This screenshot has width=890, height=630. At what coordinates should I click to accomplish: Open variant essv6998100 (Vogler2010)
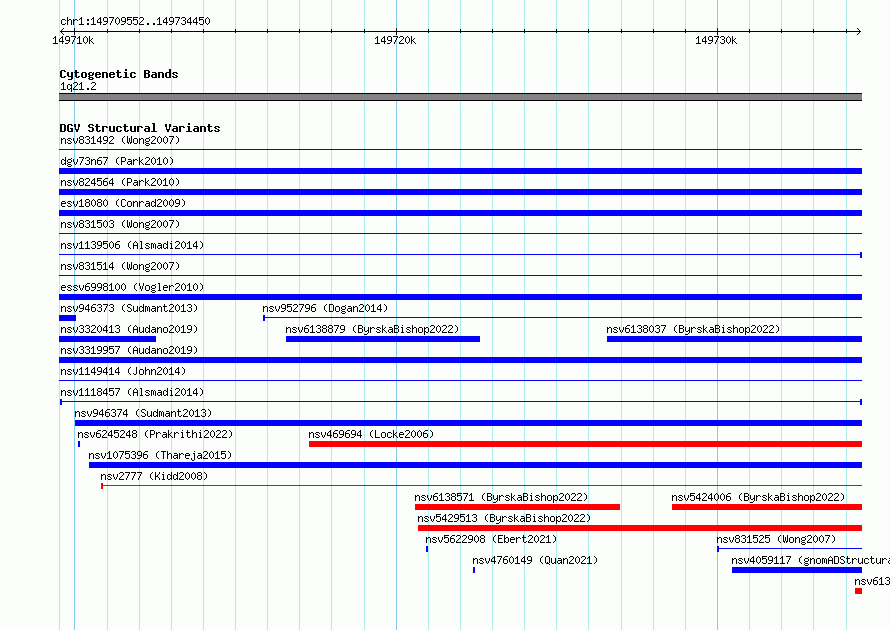point(132,287)
